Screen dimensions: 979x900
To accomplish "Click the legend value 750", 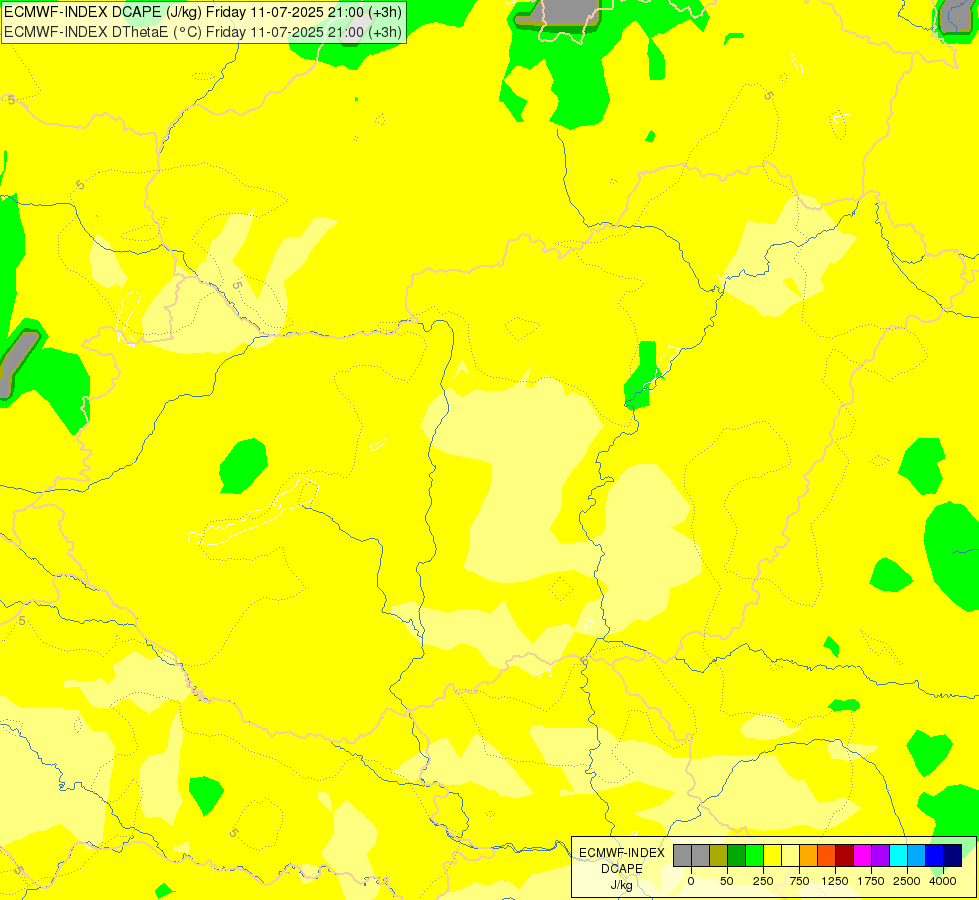I will point(799,881).
